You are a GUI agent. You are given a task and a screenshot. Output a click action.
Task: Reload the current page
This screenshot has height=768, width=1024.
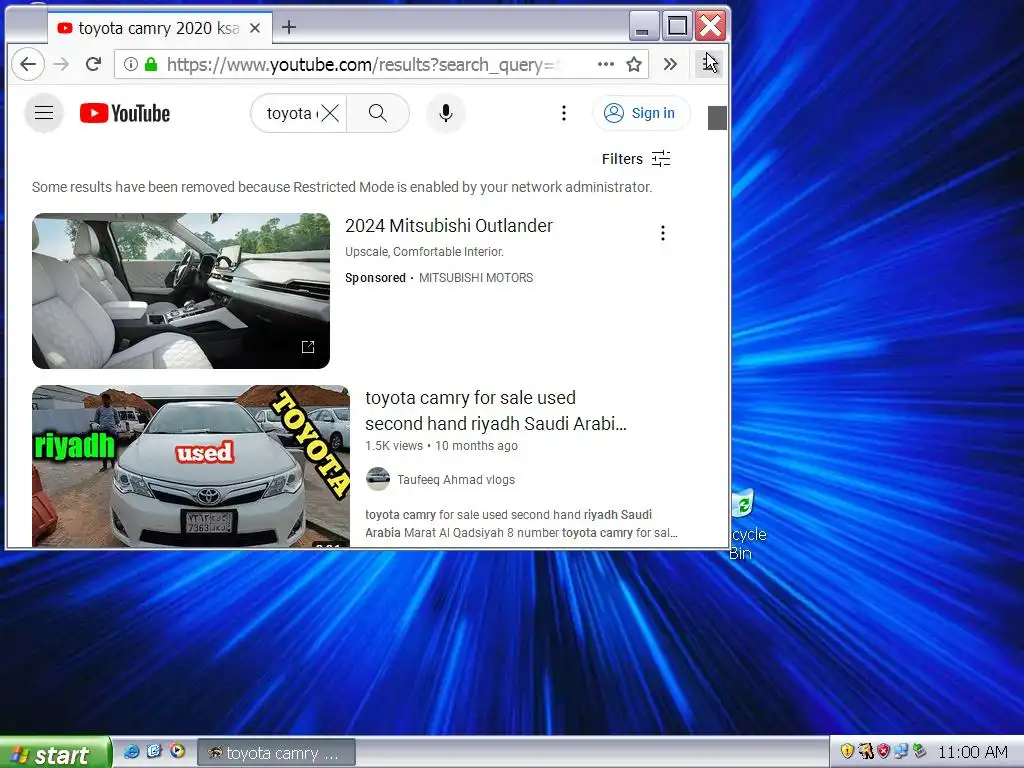pyautogui.click(x=93, y=64)
